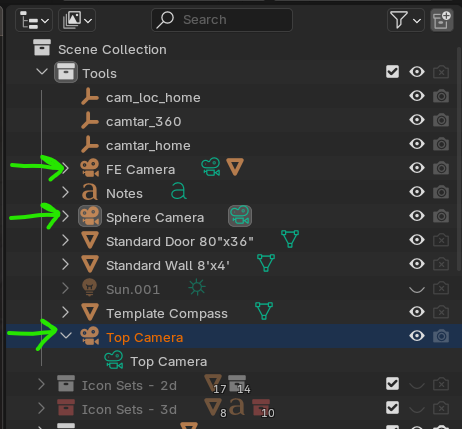Click the green sun light data icon beside Sun.001
462x429 pixels.
197,287
